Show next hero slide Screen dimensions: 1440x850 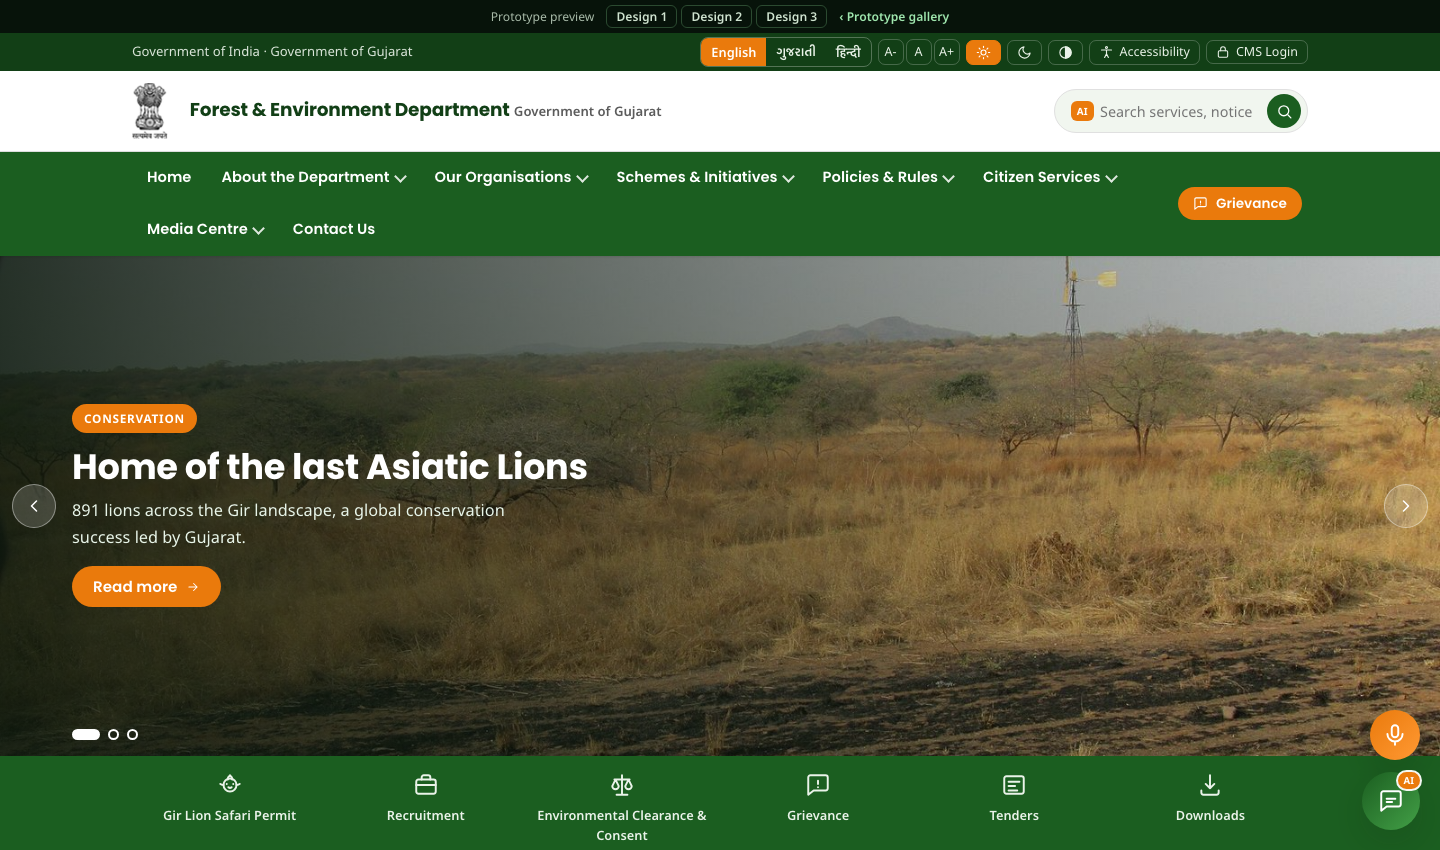tap(1406, 506)
